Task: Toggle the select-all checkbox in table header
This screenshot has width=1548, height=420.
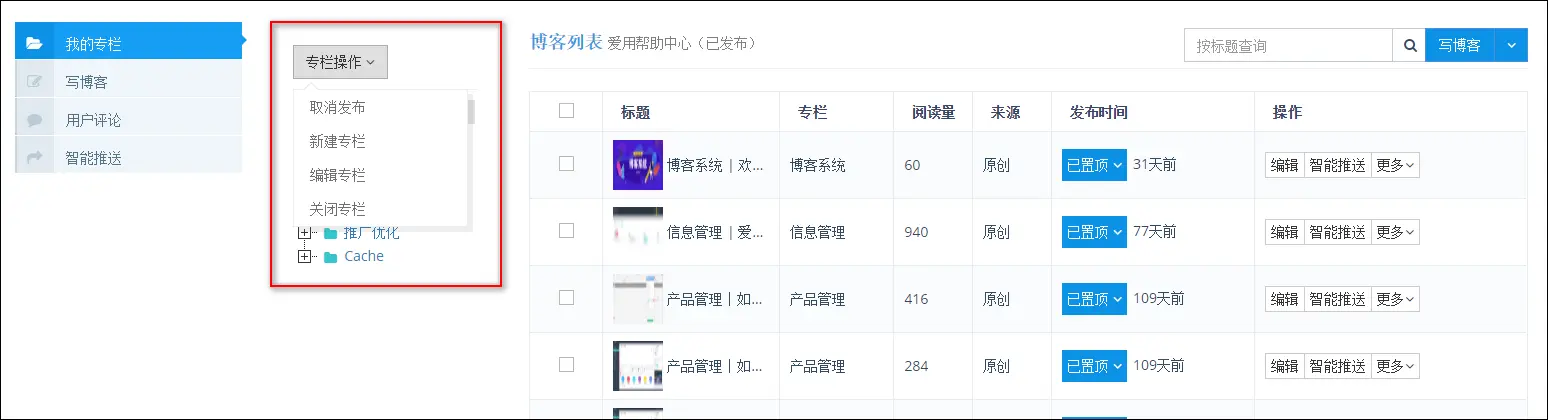Action: [566, 111]
